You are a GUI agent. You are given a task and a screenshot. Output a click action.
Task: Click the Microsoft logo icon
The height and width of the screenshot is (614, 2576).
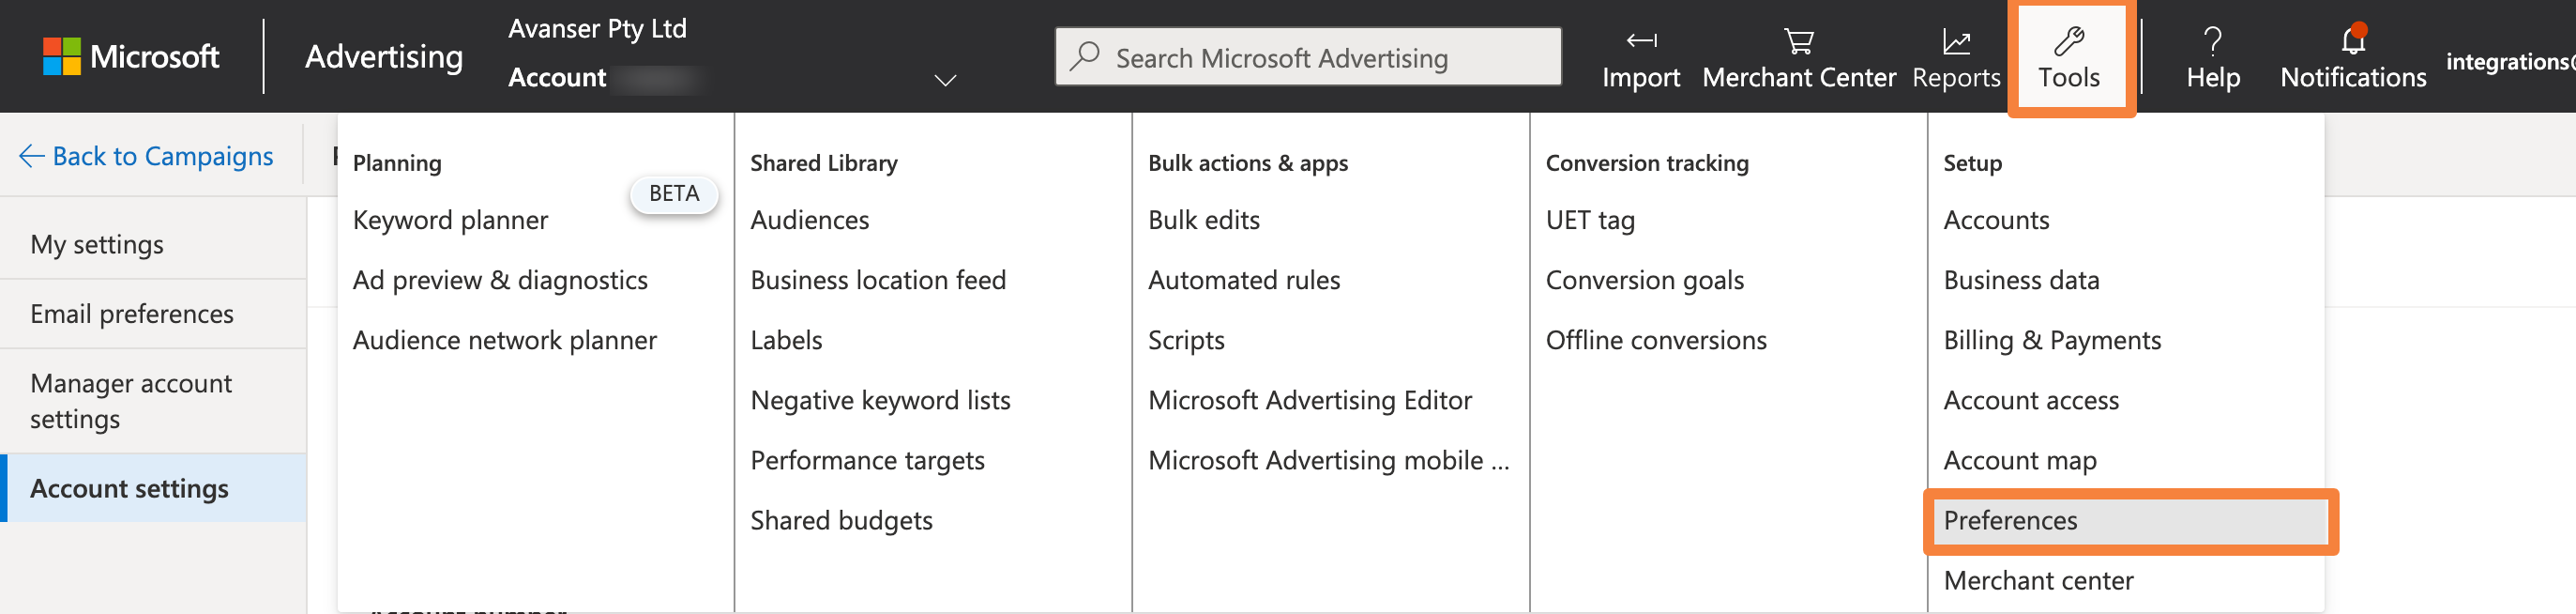pos(61,56)
